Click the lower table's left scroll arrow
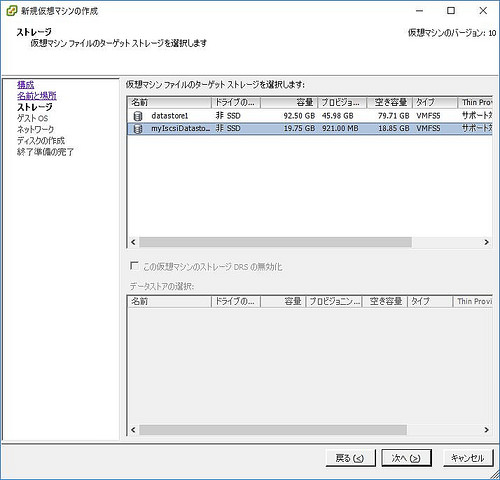This screenshot has width=500, height=480. 133,430
